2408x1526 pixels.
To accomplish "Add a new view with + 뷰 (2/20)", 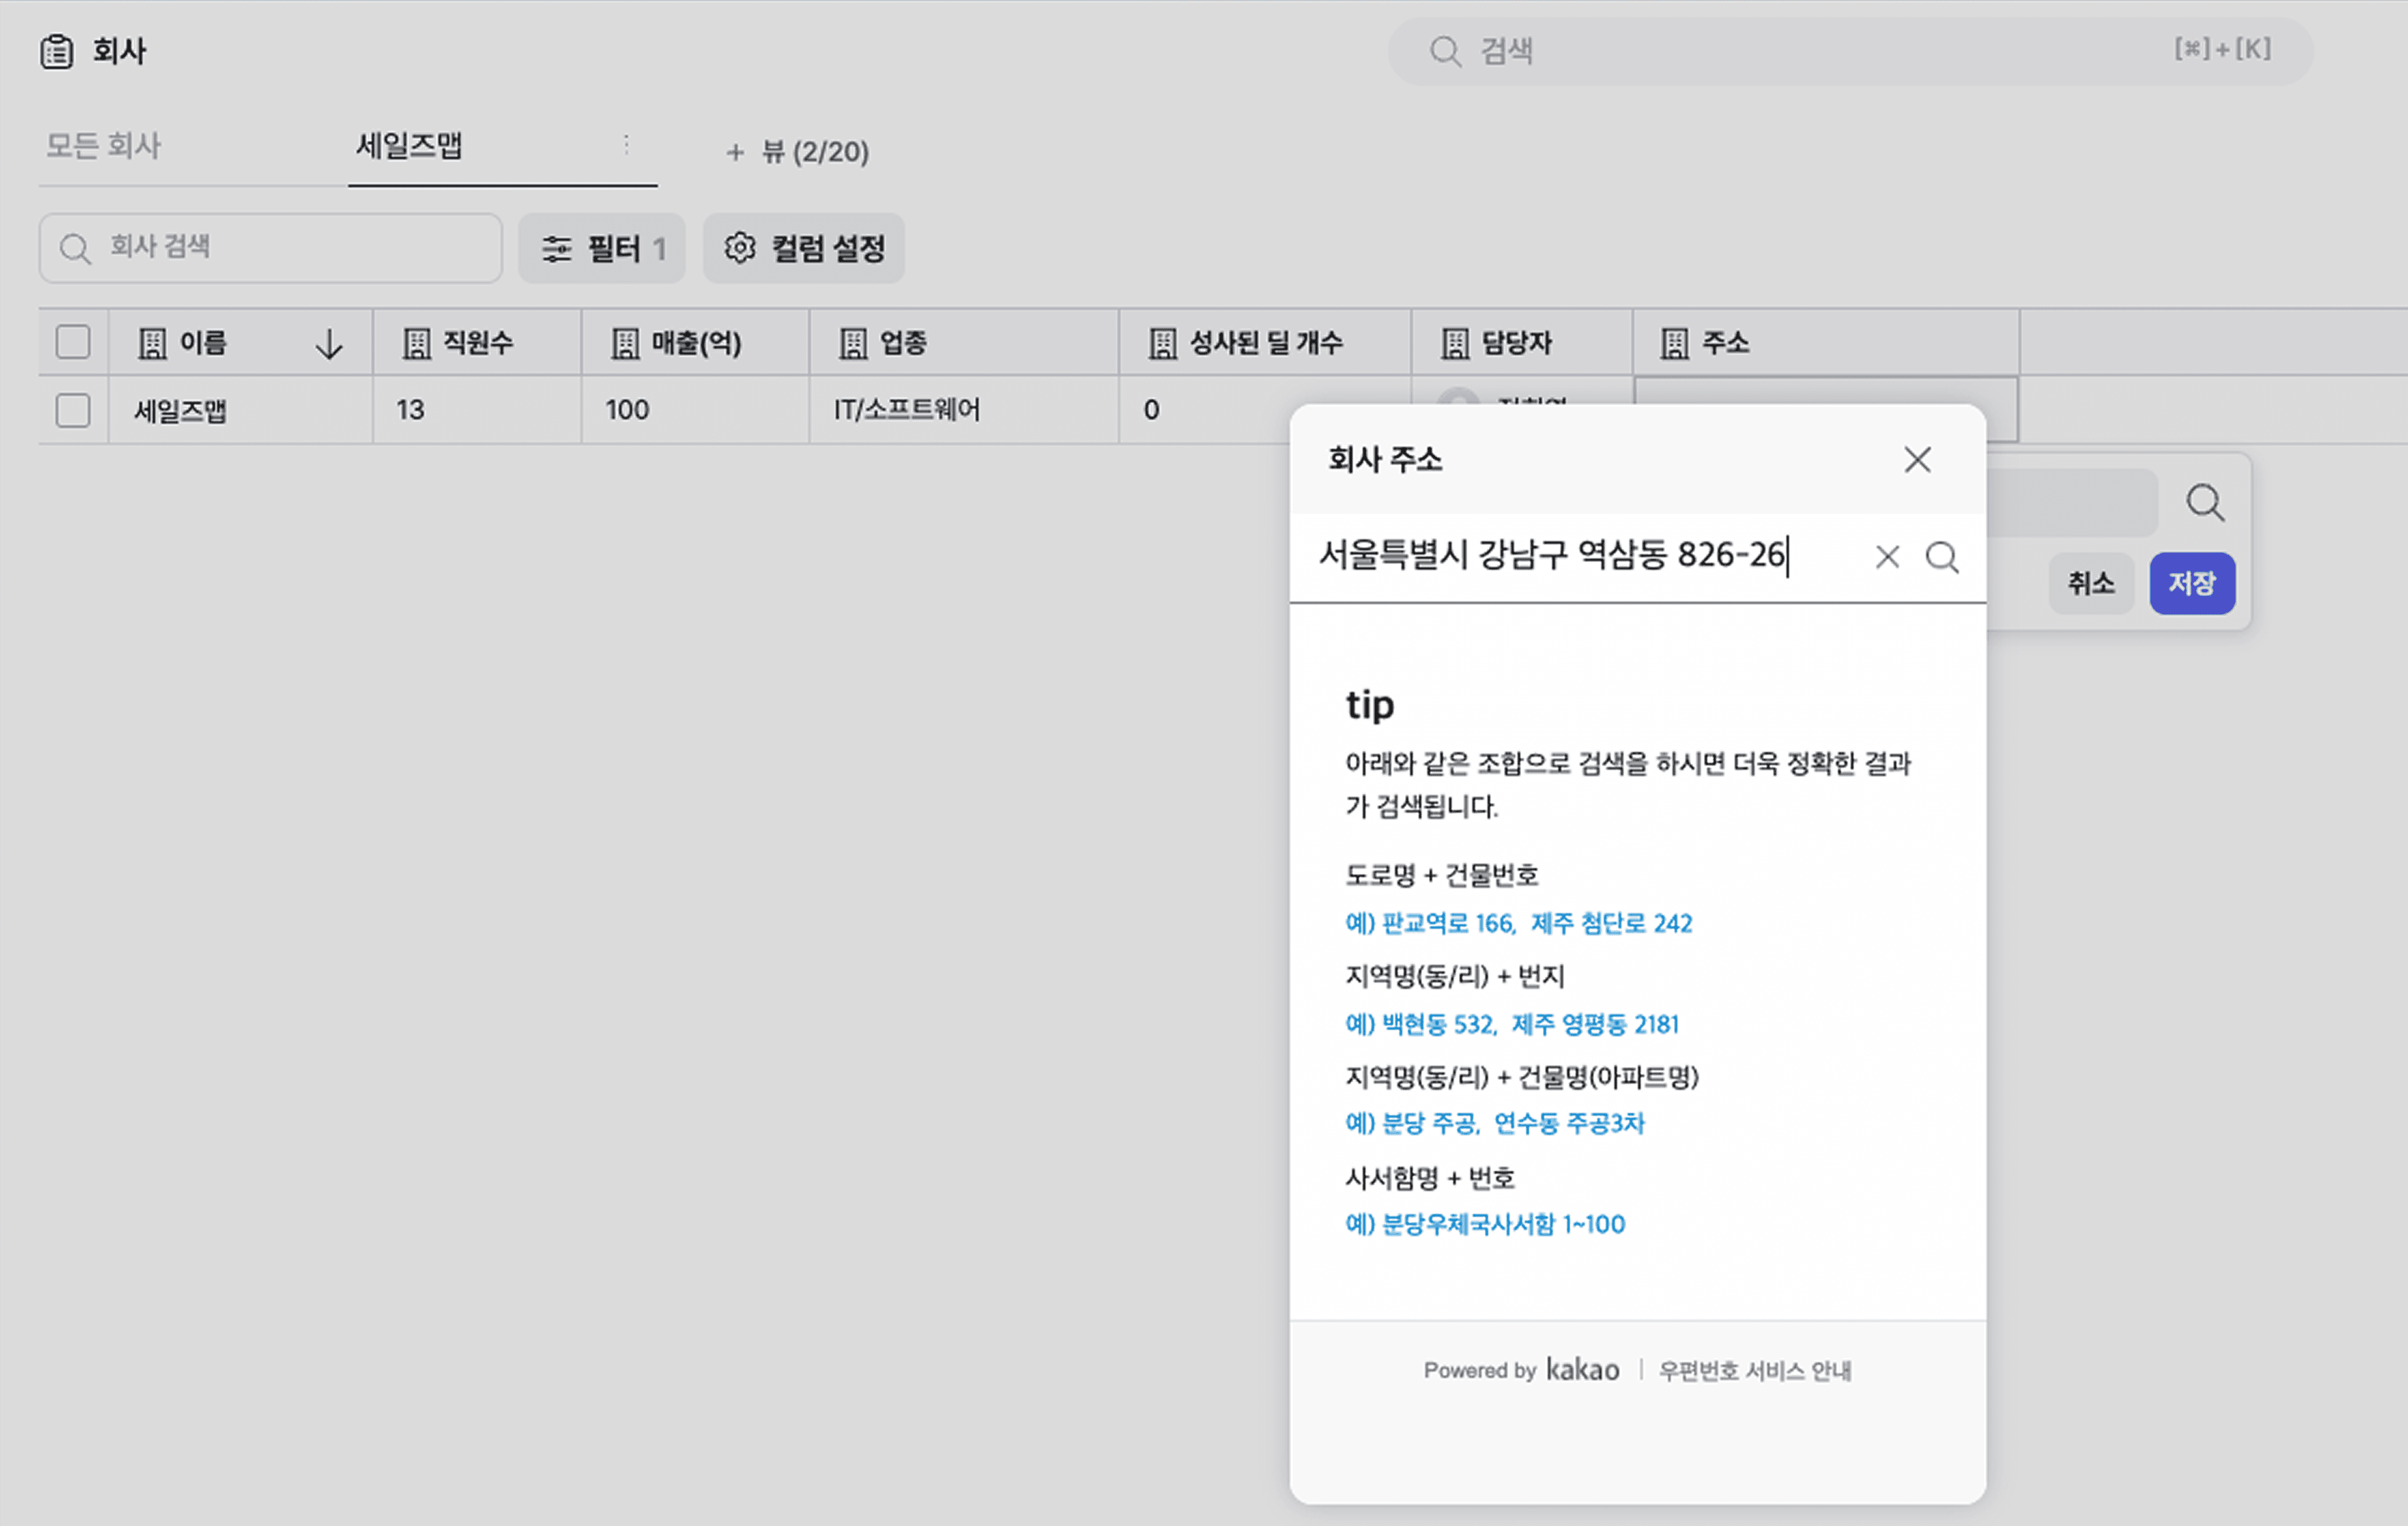I will [797, 152].
